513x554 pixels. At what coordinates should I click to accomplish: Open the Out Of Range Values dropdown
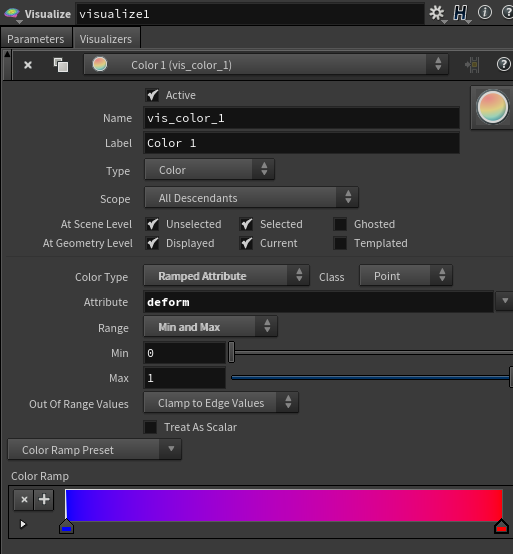tap(221, 403)
